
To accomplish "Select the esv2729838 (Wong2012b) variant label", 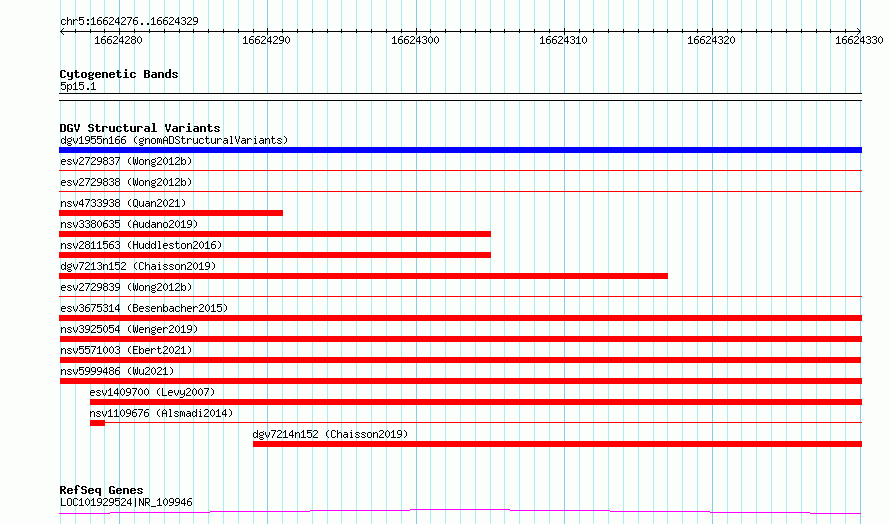I will (126, 182).
